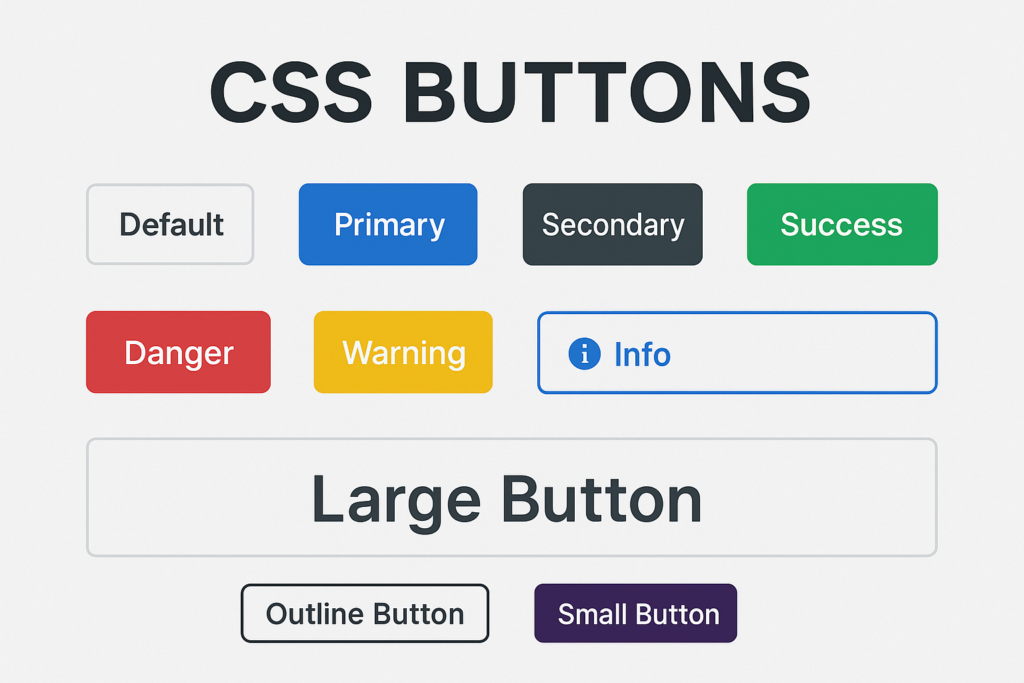Click the CSS BUTTONS page heading
This screenshot has width=1024, height=683.
click(x=510, y=92)
